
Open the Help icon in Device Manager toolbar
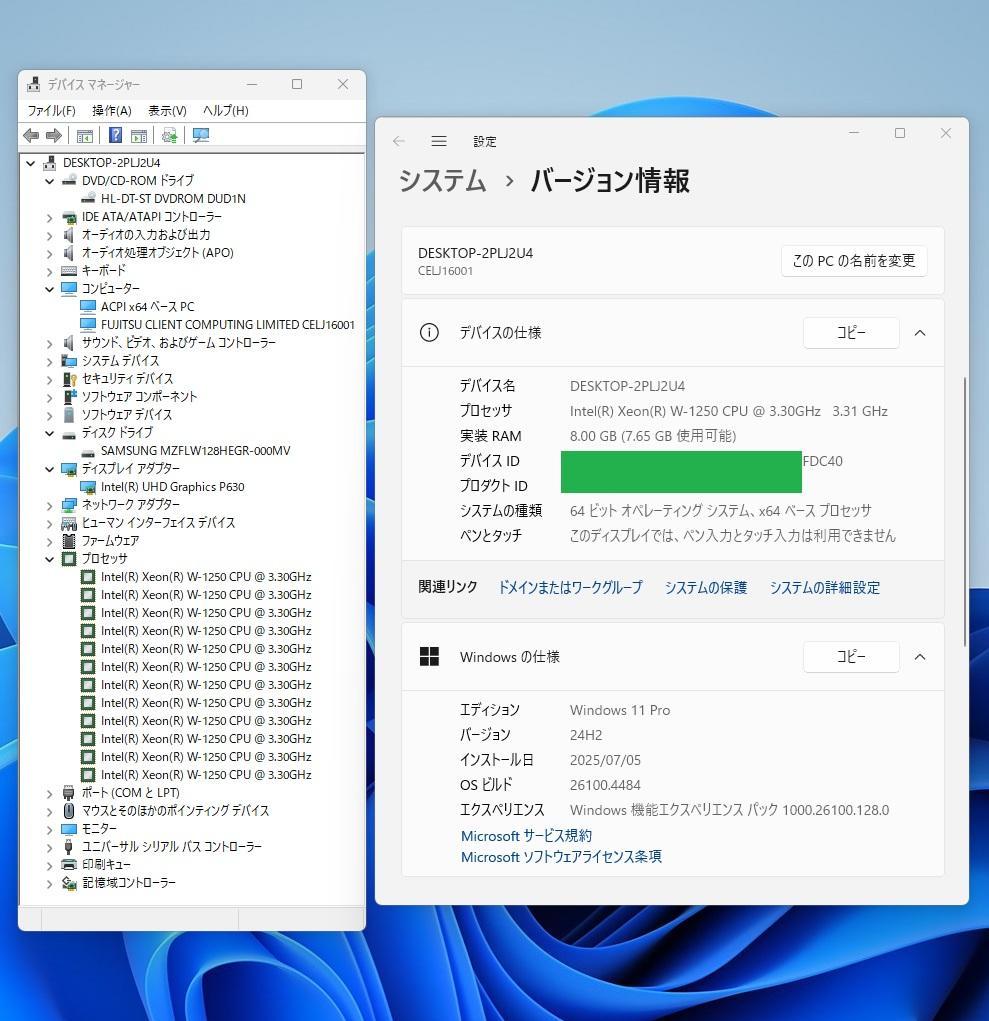pyautogui.click(x=114, y=135)
